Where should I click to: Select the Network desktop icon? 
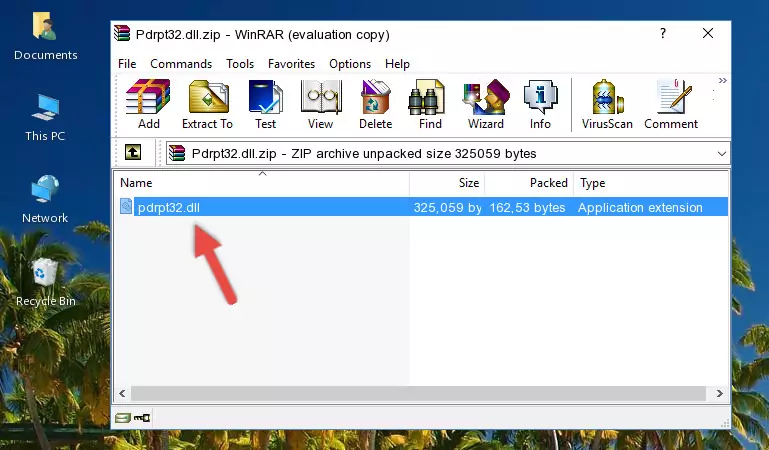[x=45, y=199]
